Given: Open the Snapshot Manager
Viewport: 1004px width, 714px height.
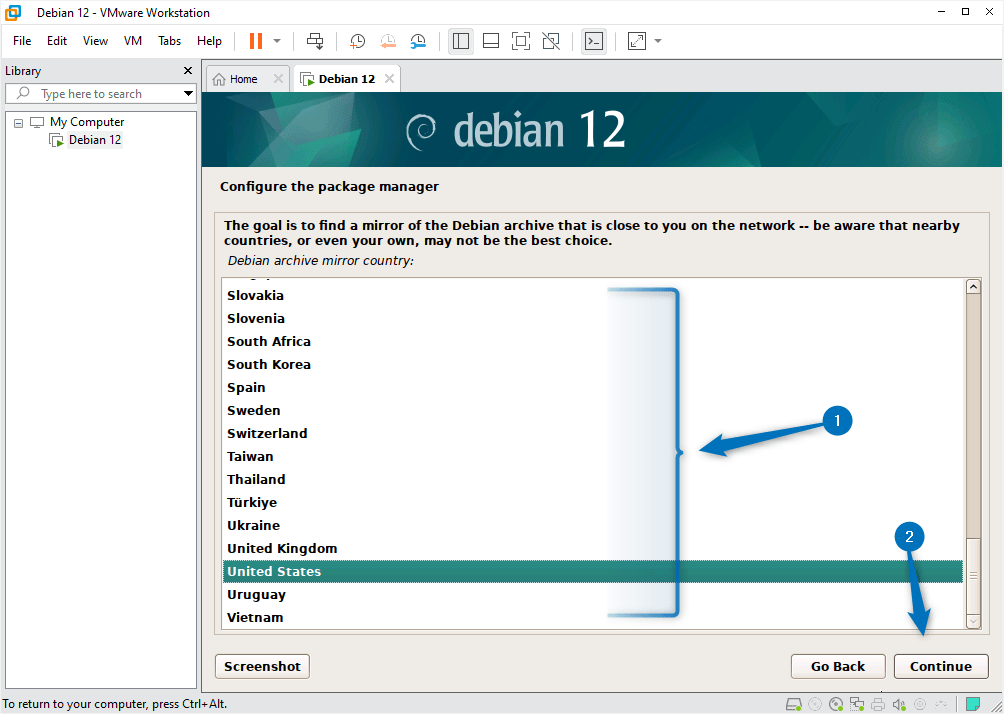Looking at the screenshot, I should [x=418, y=41].
